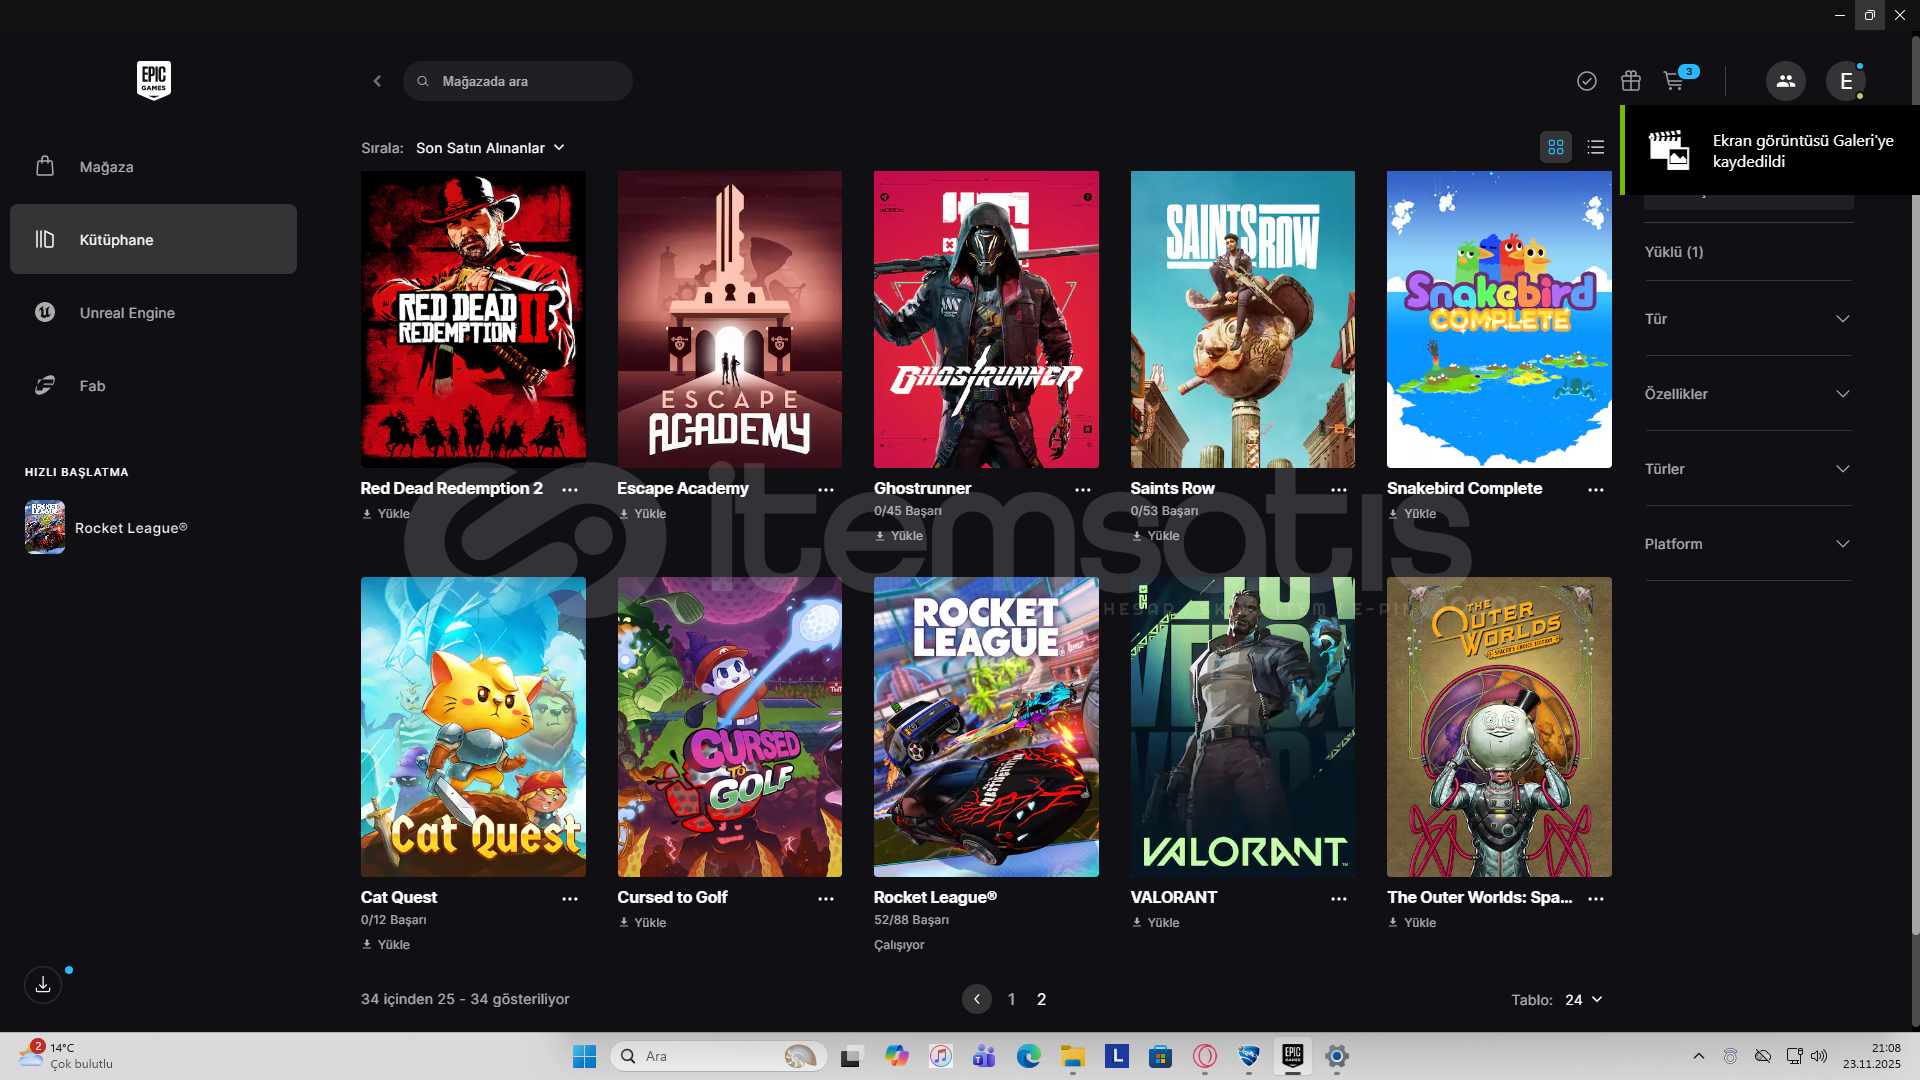Open the friends list icon
Viewport: 1920px width, 1080px height.
(1785, 81)
